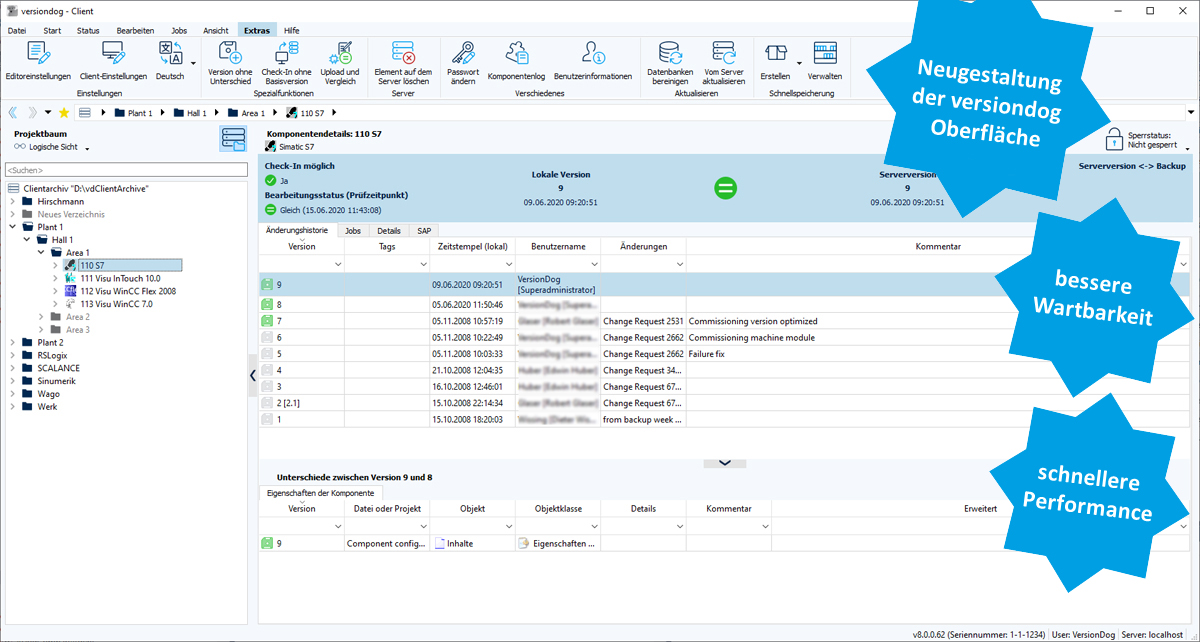Click 'Commissioning version optimized' comment

tap(753, 321)
